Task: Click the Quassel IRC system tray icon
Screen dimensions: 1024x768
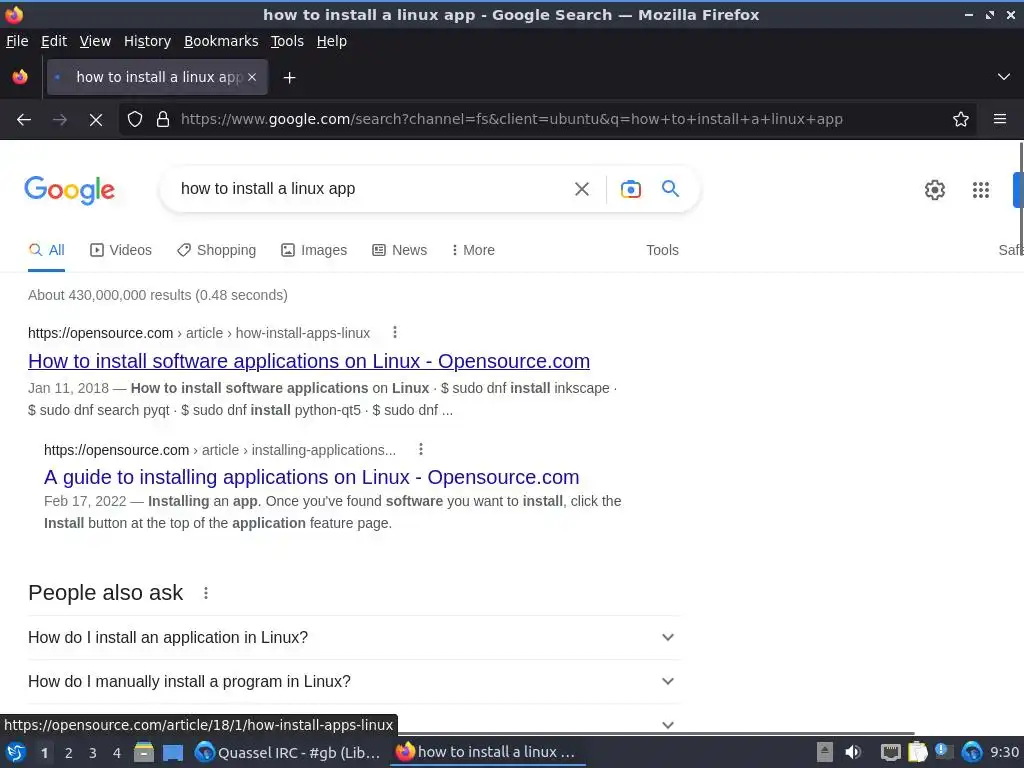Action: pyautogui.click(x=972, y=752)
